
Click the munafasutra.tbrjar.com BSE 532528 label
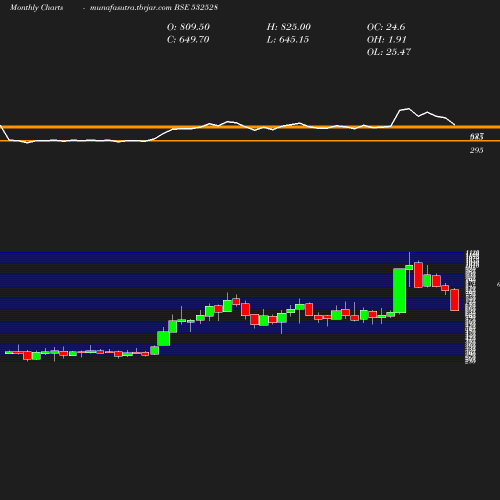click(154, 8)
